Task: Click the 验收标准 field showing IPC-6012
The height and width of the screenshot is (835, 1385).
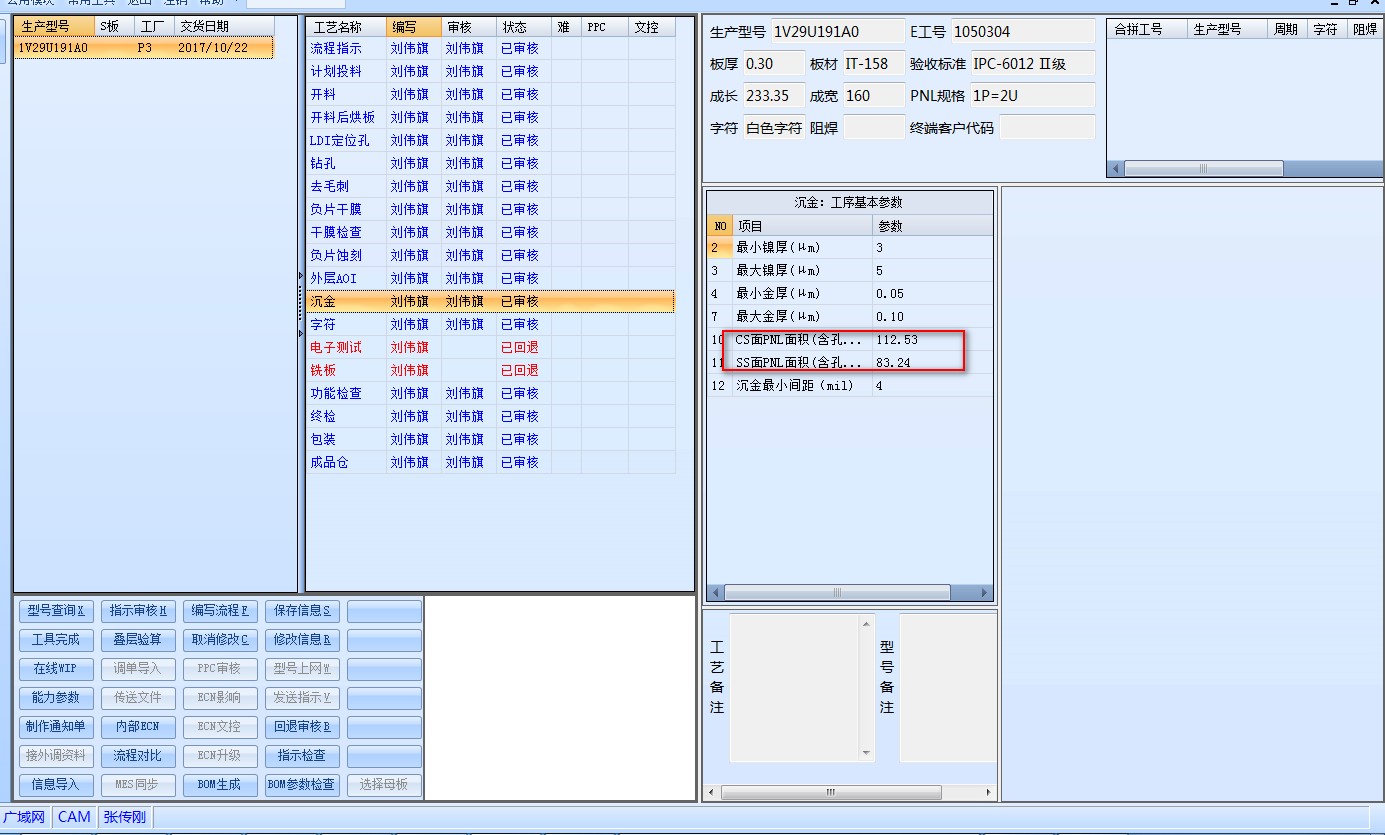Action: tap(1032, 64)
